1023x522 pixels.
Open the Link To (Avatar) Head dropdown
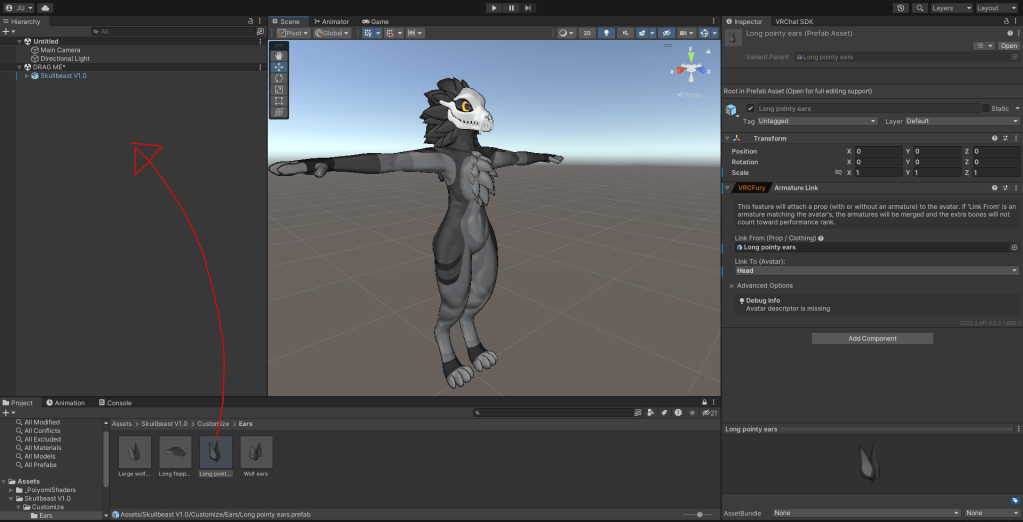tap(876, 270)
